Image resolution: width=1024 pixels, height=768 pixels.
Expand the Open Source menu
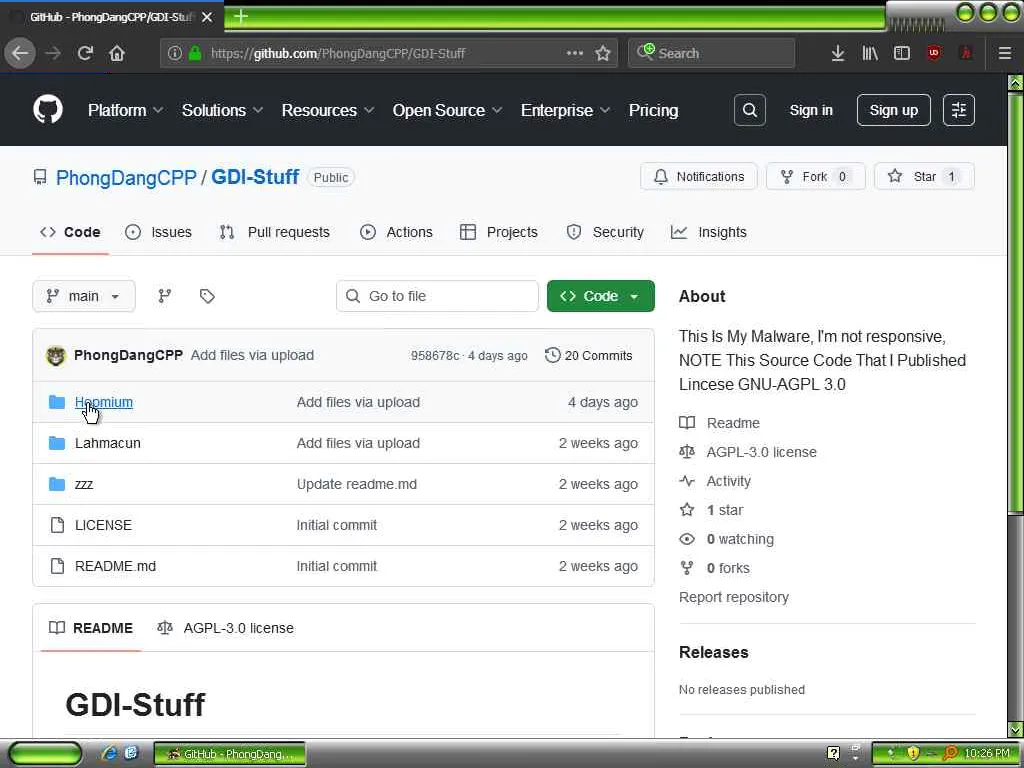tap(447, 110)
